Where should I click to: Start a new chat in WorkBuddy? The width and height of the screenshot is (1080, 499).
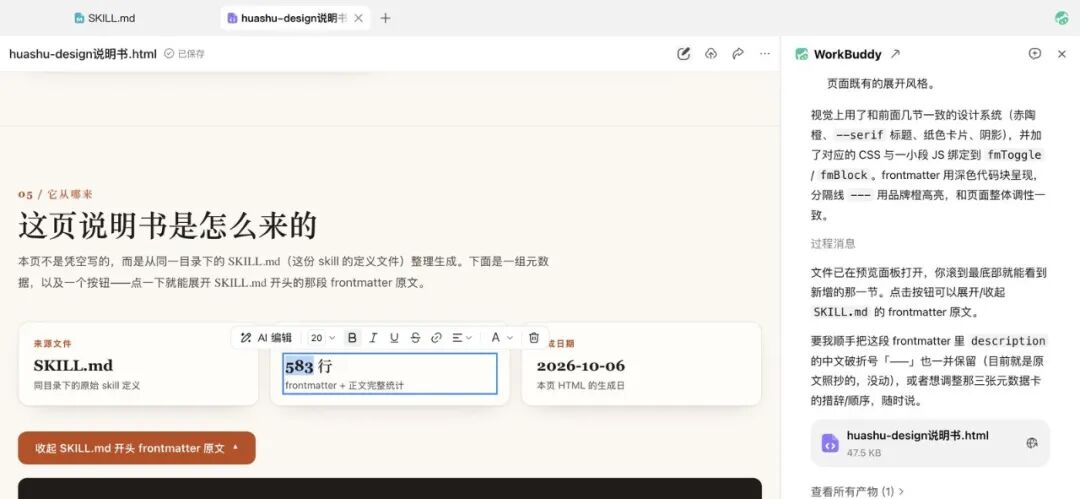tap(1035, 54)
